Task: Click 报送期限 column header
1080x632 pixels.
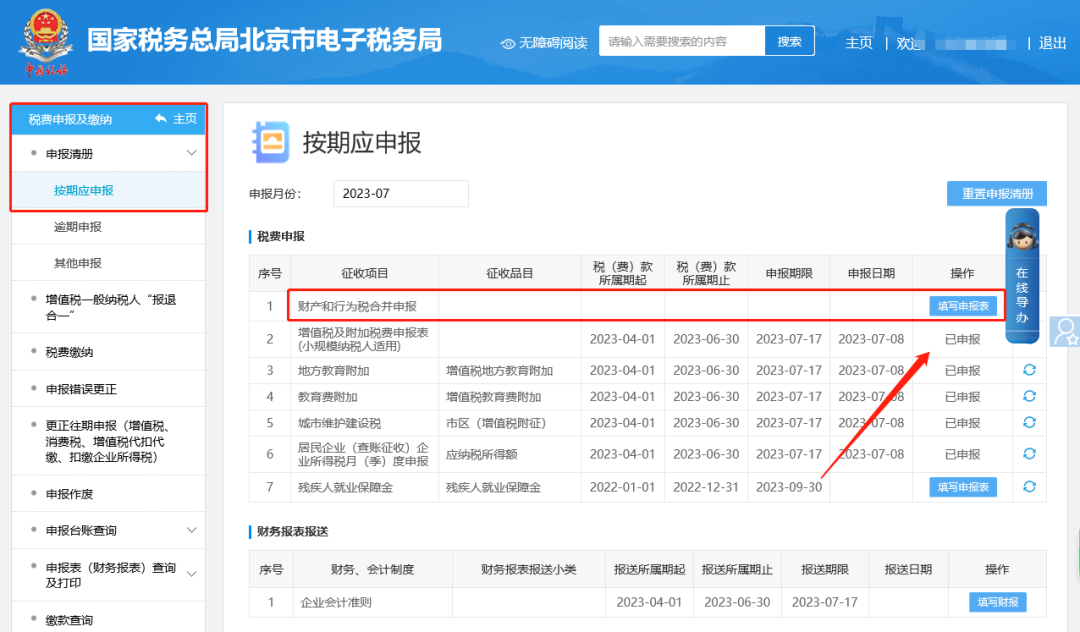Action: tap(824, 569)
